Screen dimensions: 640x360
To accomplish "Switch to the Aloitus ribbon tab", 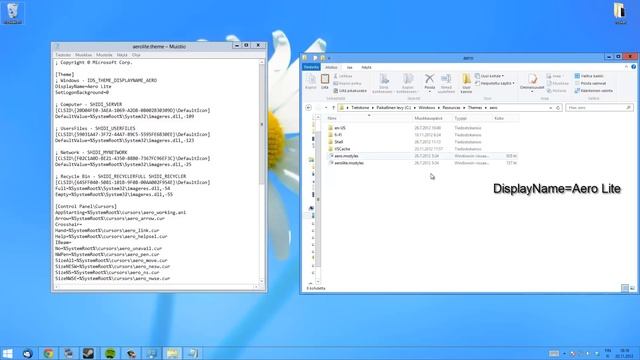I will (331, 67).
